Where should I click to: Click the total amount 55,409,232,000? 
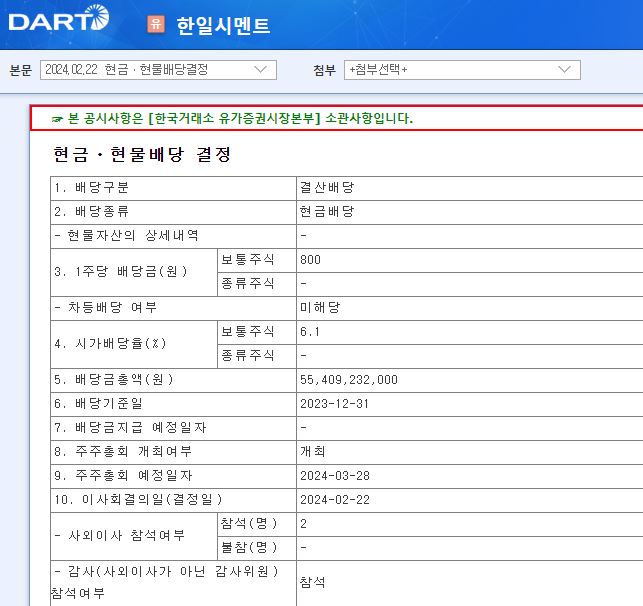click(349, 380)
